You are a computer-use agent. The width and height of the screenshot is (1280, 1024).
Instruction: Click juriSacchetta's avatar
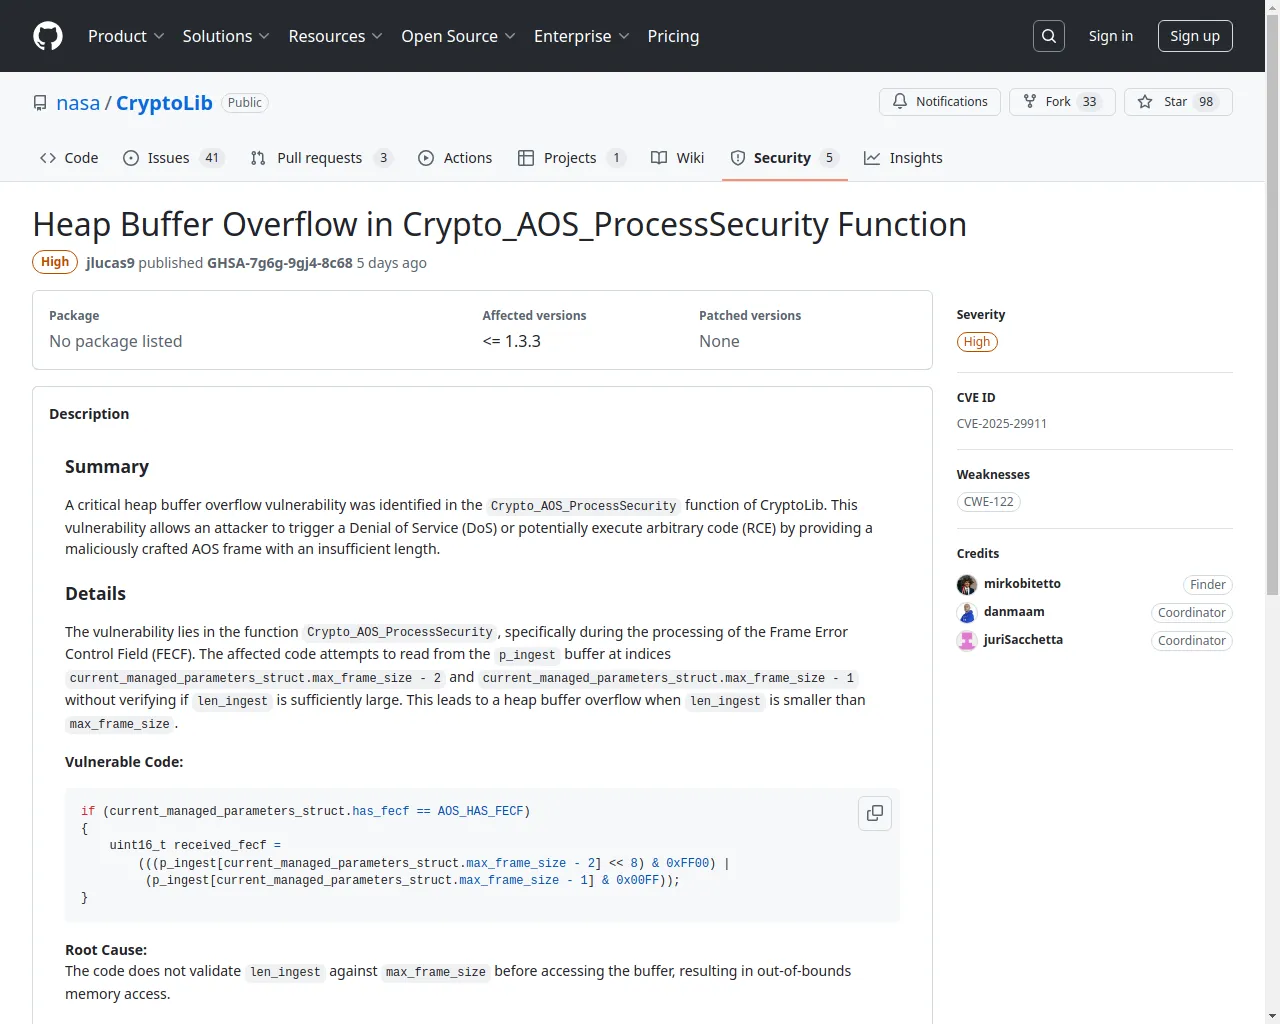point(967,641)
